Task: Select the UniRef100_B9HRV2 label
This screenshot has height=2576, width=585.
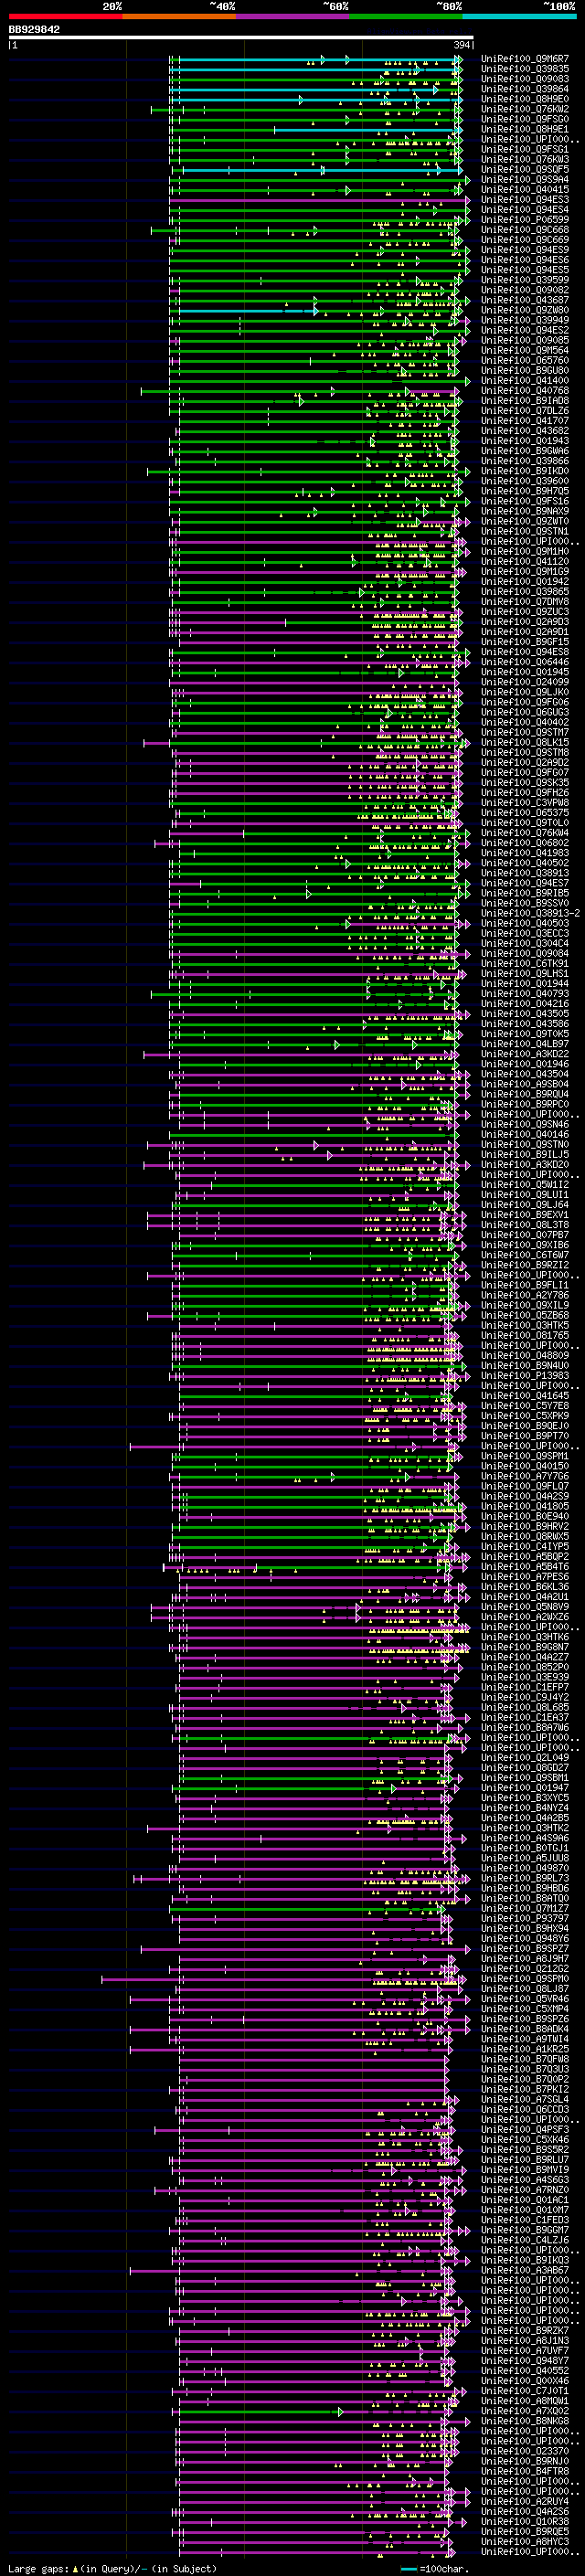Action: (x=525, y=1526)
